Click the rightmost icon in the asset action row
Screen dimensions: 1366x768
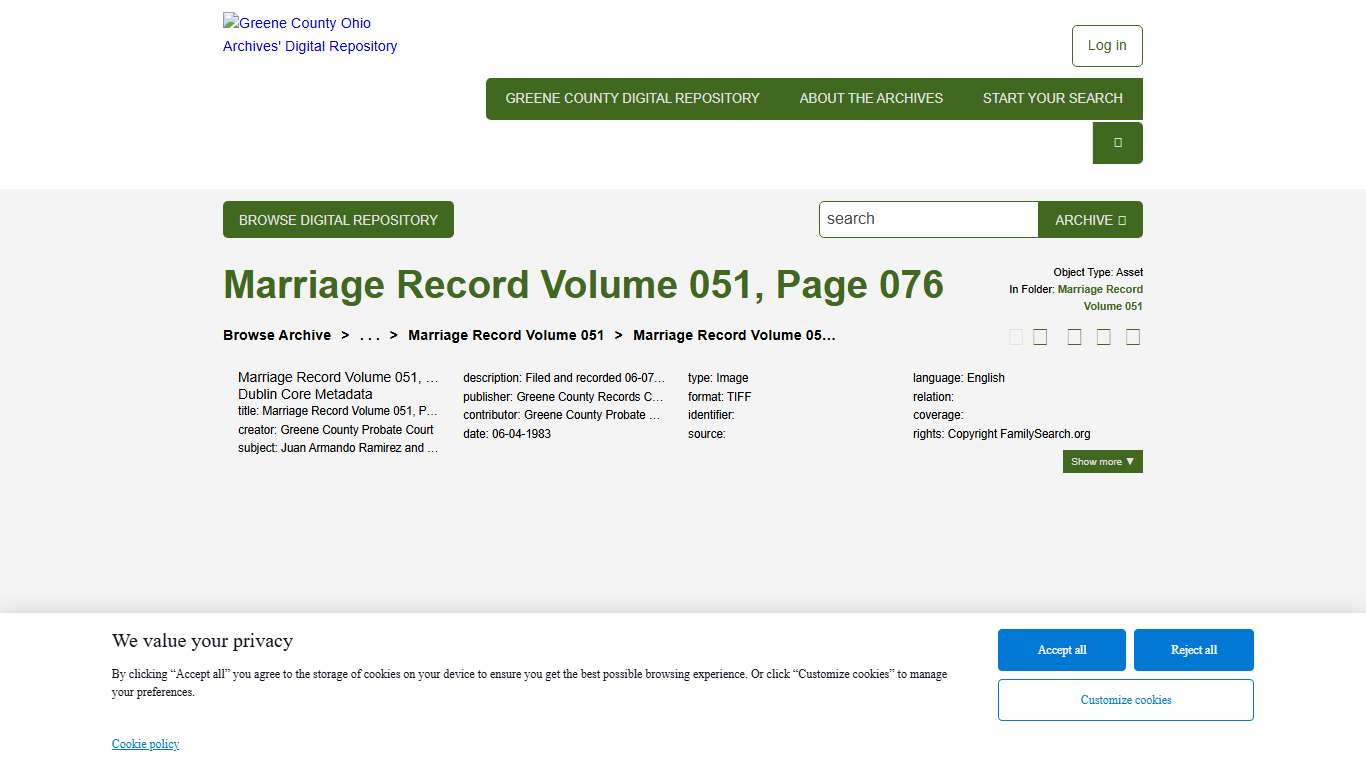click(1133, 337)
